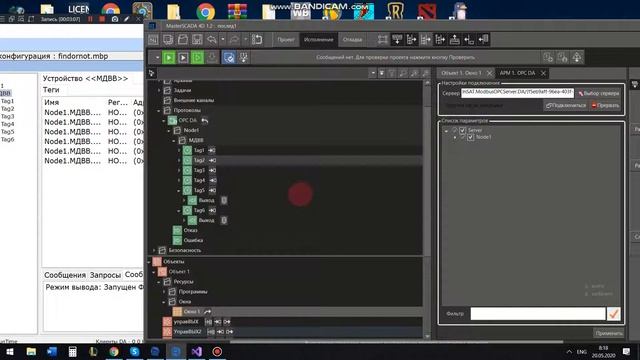The width and height of the screenshot is (640, 360).
Task: Open Visual Studio from the taskbar
Action: click(196, 351)
